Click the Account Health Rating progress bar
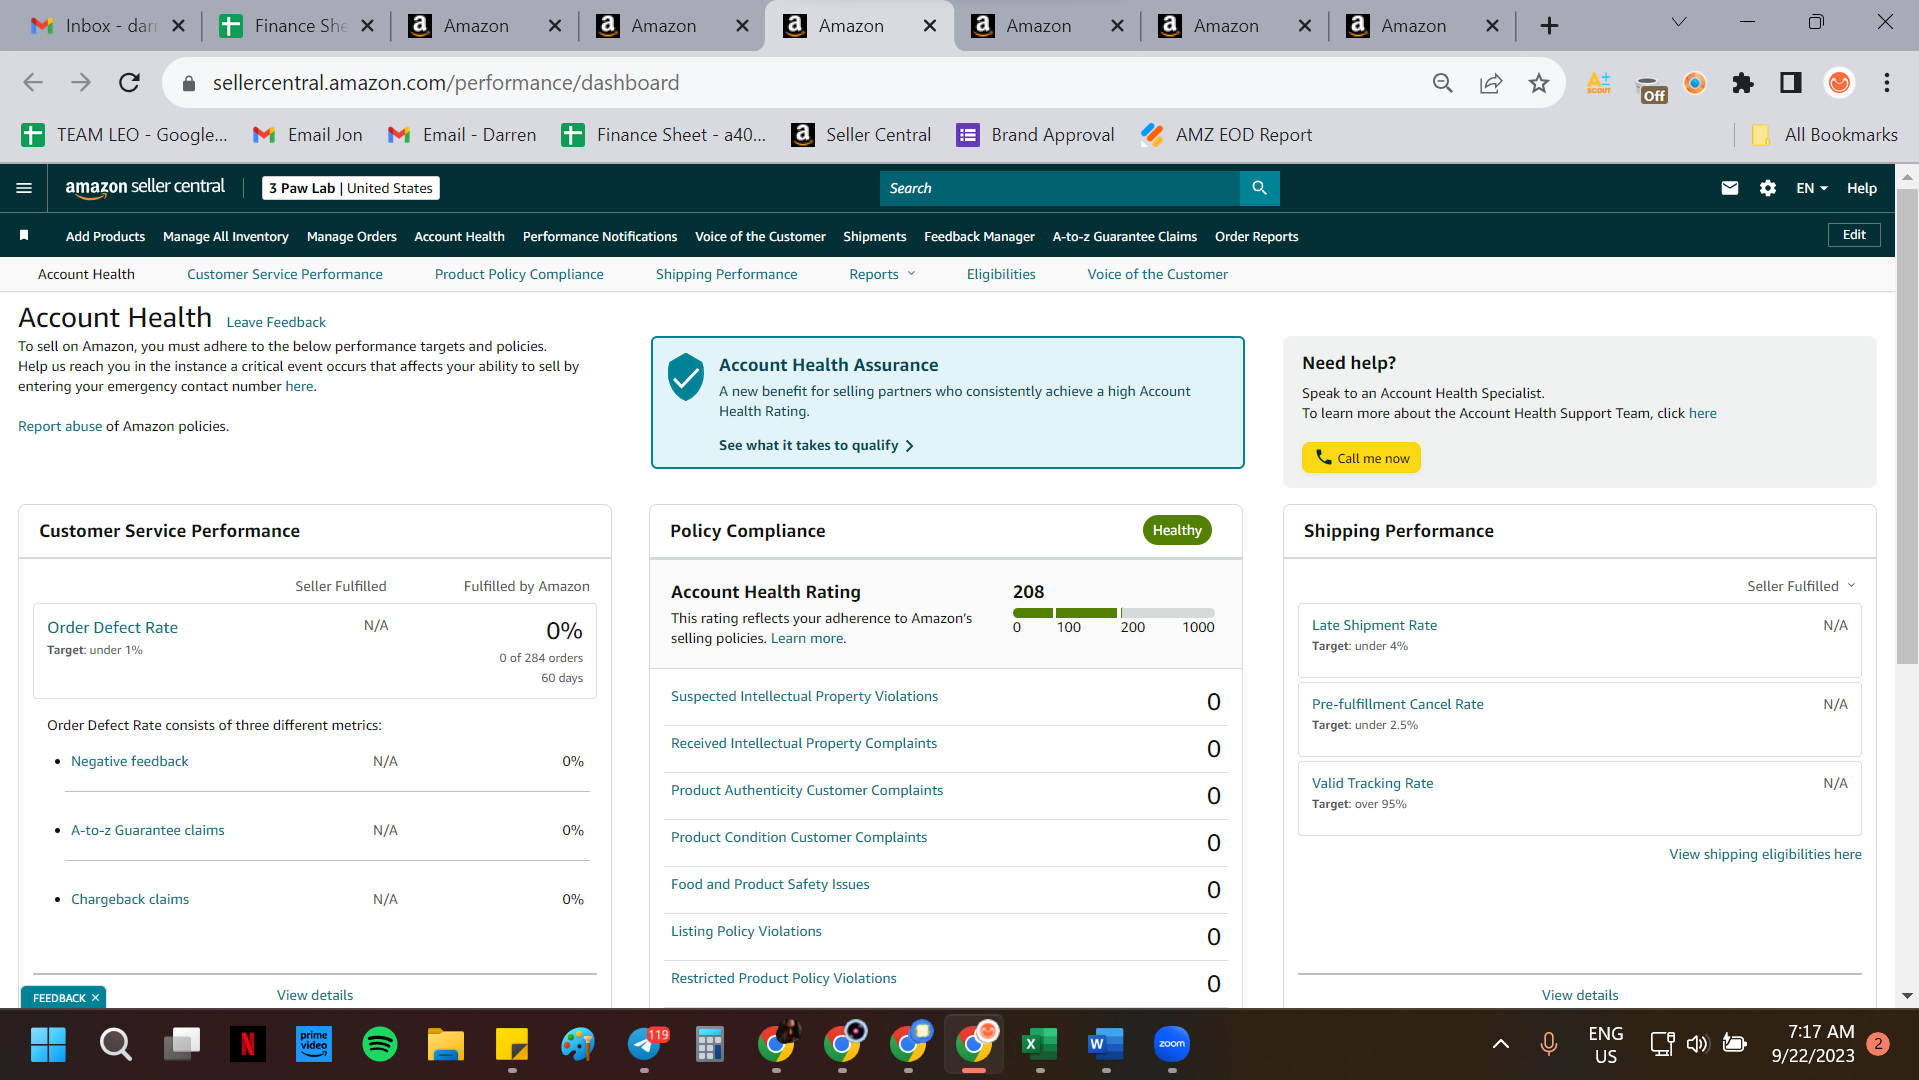The image size is (1919, 1080). (1113, 613)
